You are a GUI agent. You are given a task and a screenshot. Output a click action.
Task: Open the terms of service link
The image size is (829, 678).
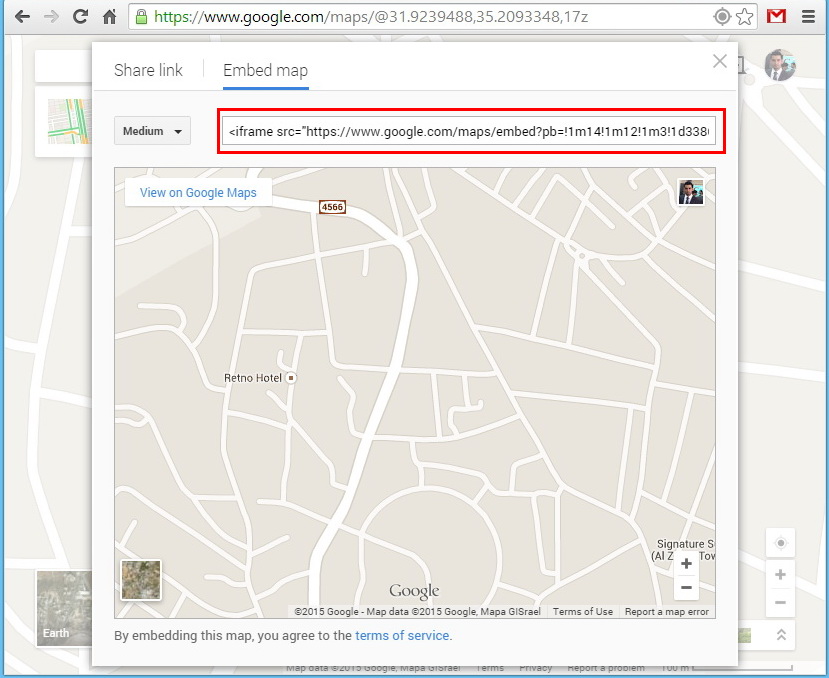click(402, 635)
